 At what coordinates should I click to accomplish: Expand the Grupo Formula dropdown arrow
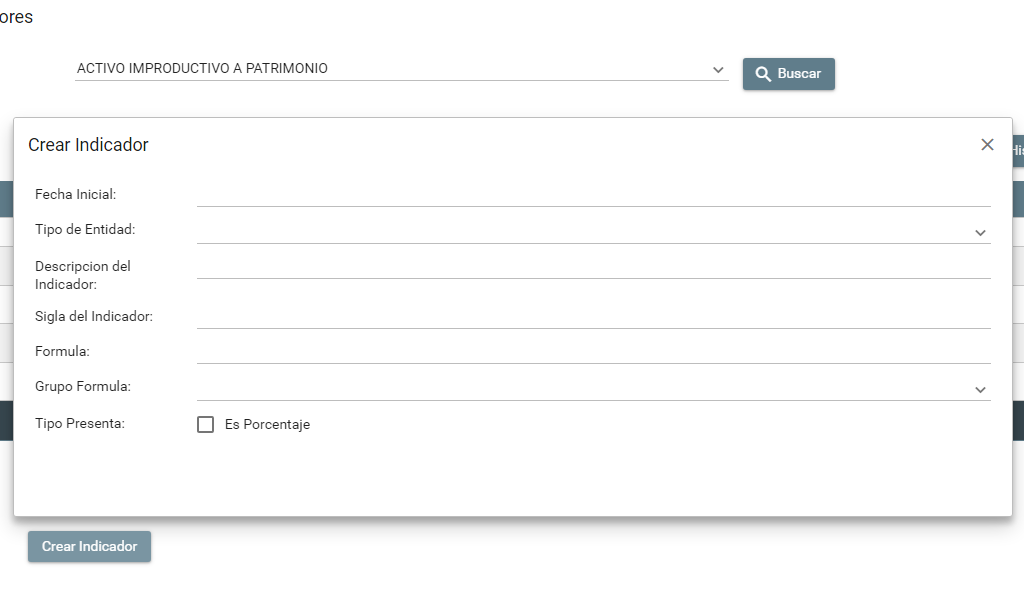click(980, 389)
